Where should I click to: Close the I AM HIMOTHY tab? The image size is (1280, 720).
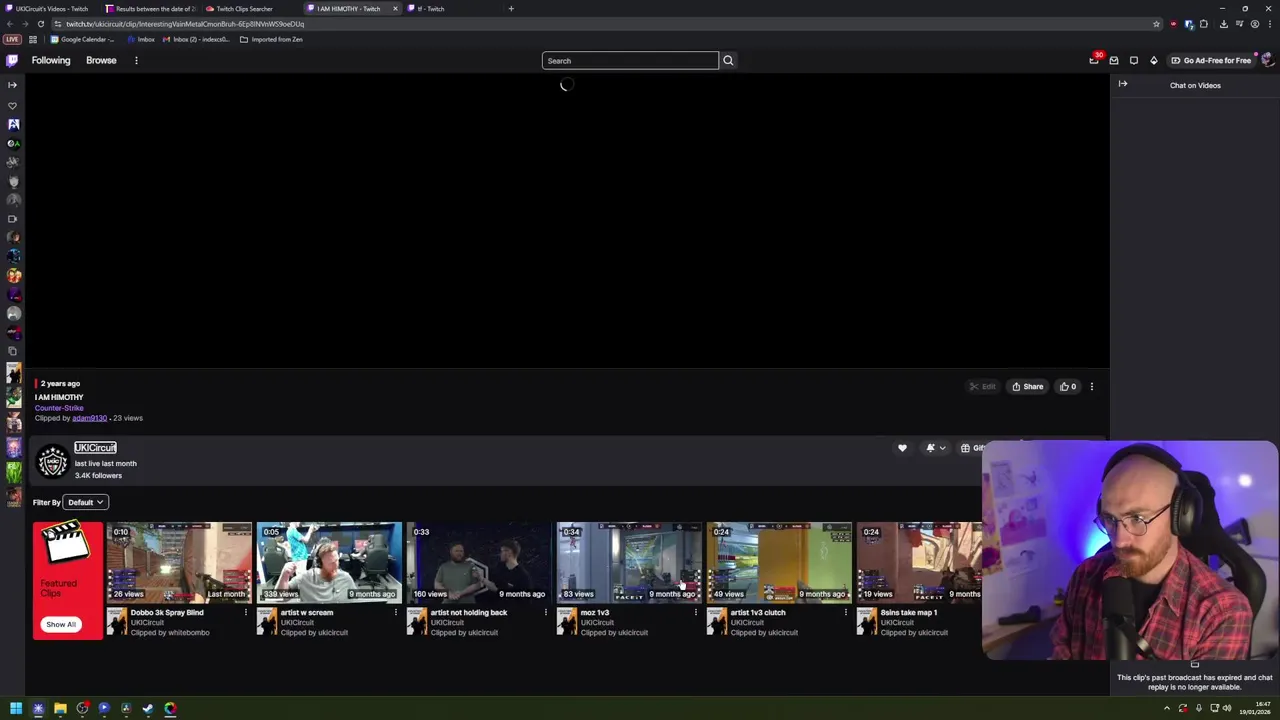point(395,9)
